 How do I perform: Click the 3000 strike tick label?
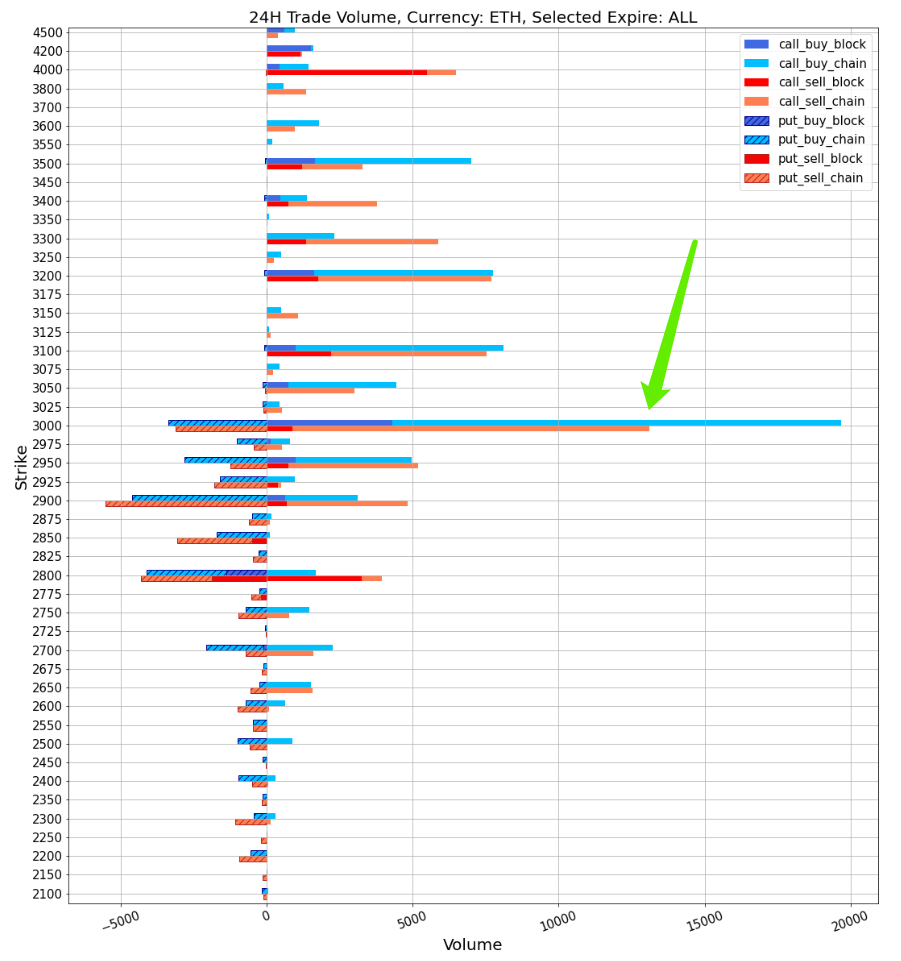(x=47, y=426)
